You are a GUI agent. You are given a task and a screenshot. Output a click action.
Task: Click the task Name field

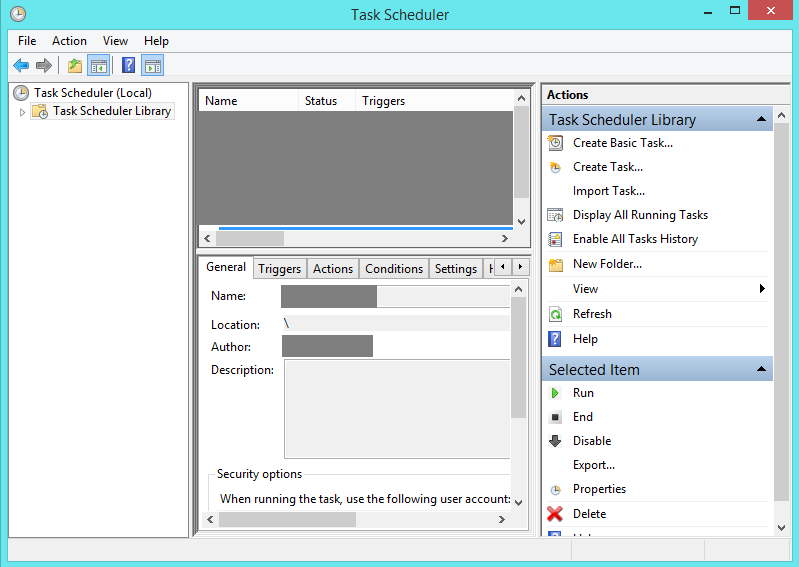[395, 296]
